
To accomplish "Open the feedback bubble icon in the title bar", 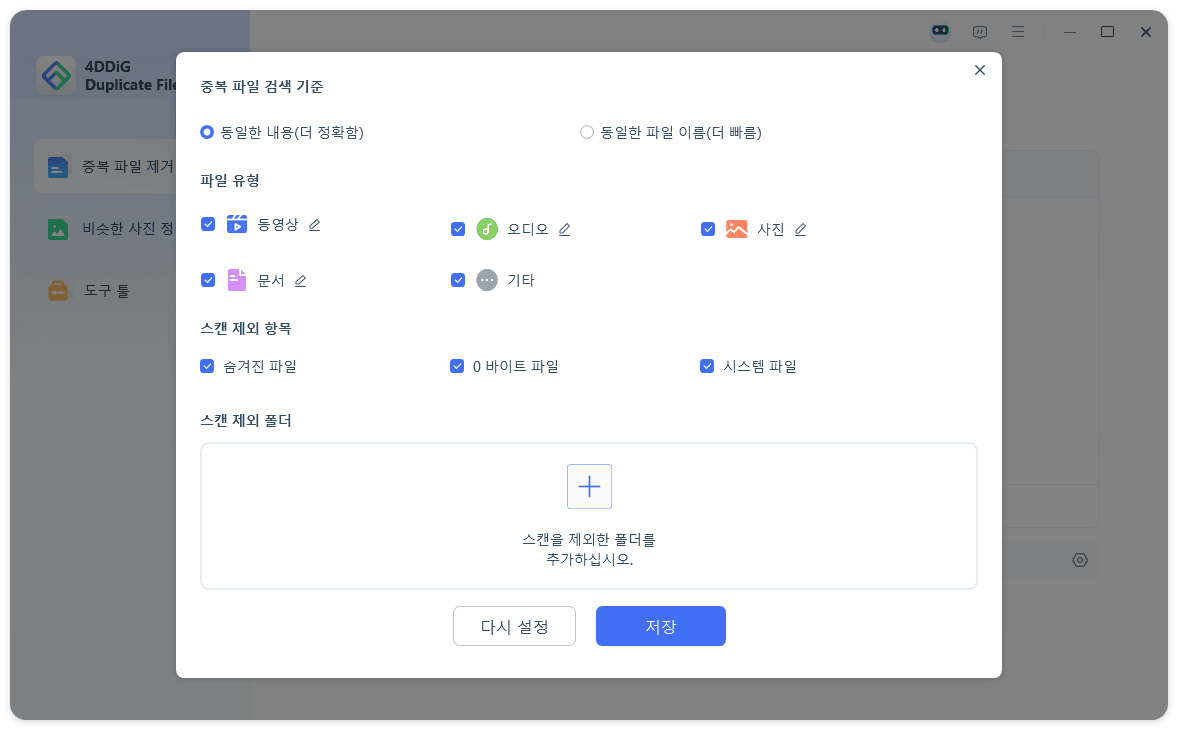I will point(979,31).
